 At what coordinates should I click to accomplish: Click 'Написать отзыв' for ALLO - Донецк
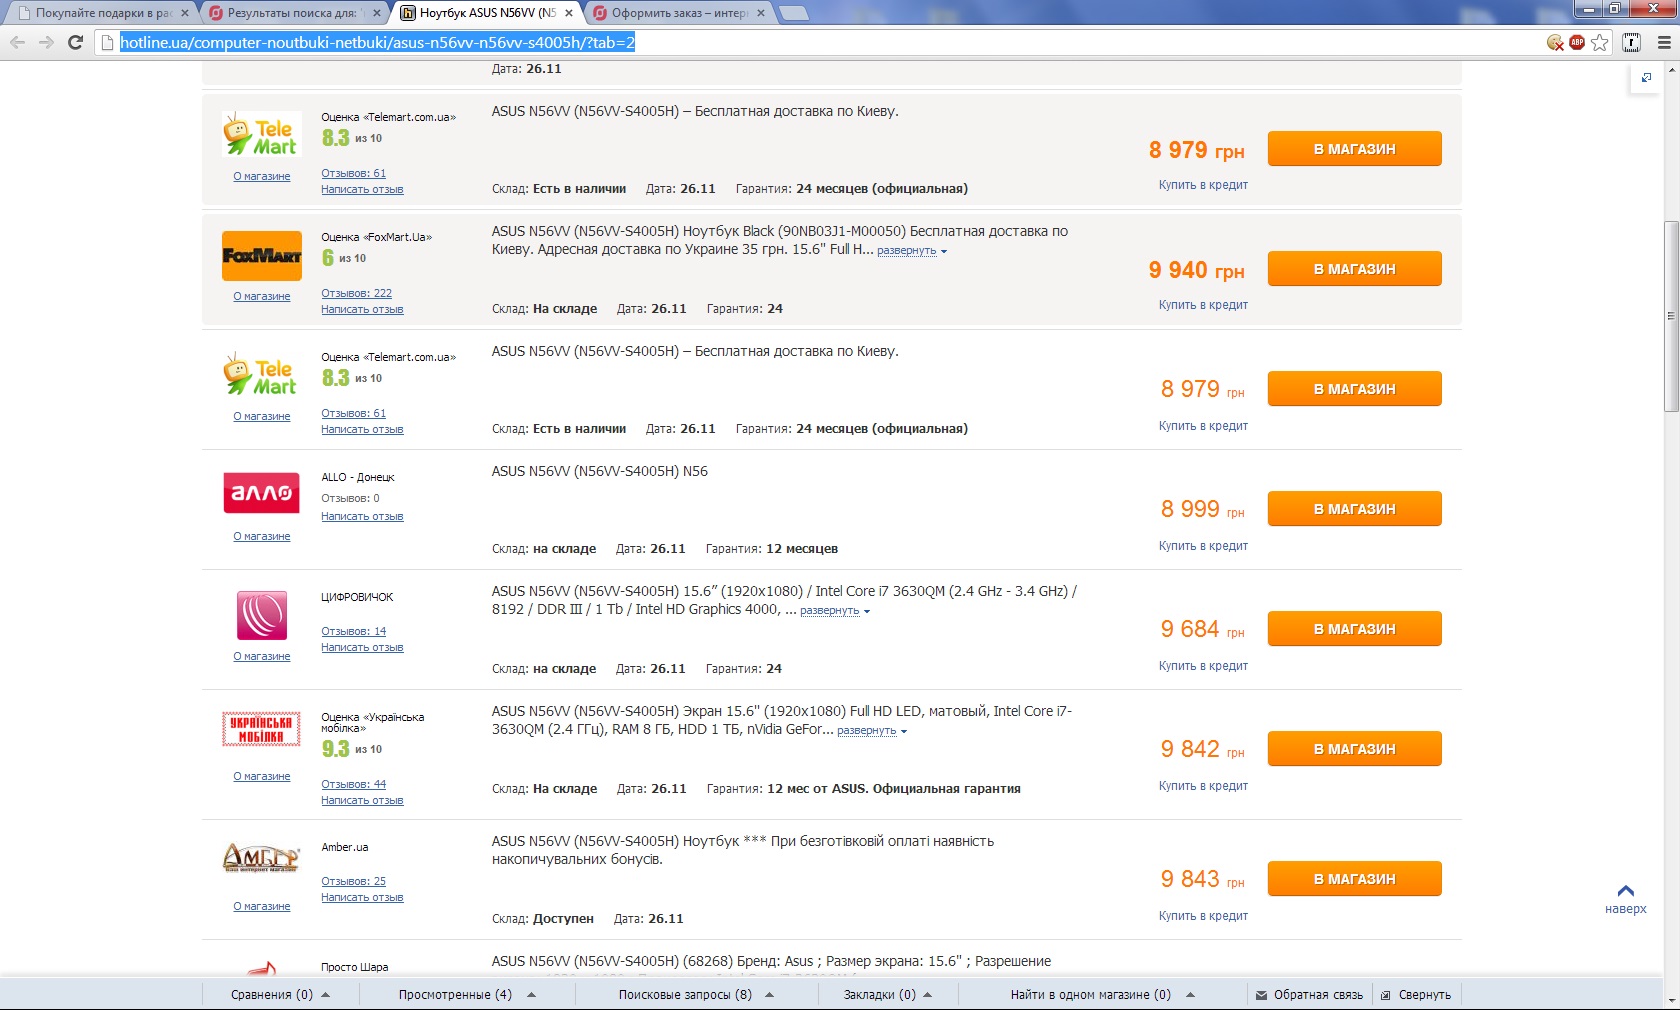362,516
